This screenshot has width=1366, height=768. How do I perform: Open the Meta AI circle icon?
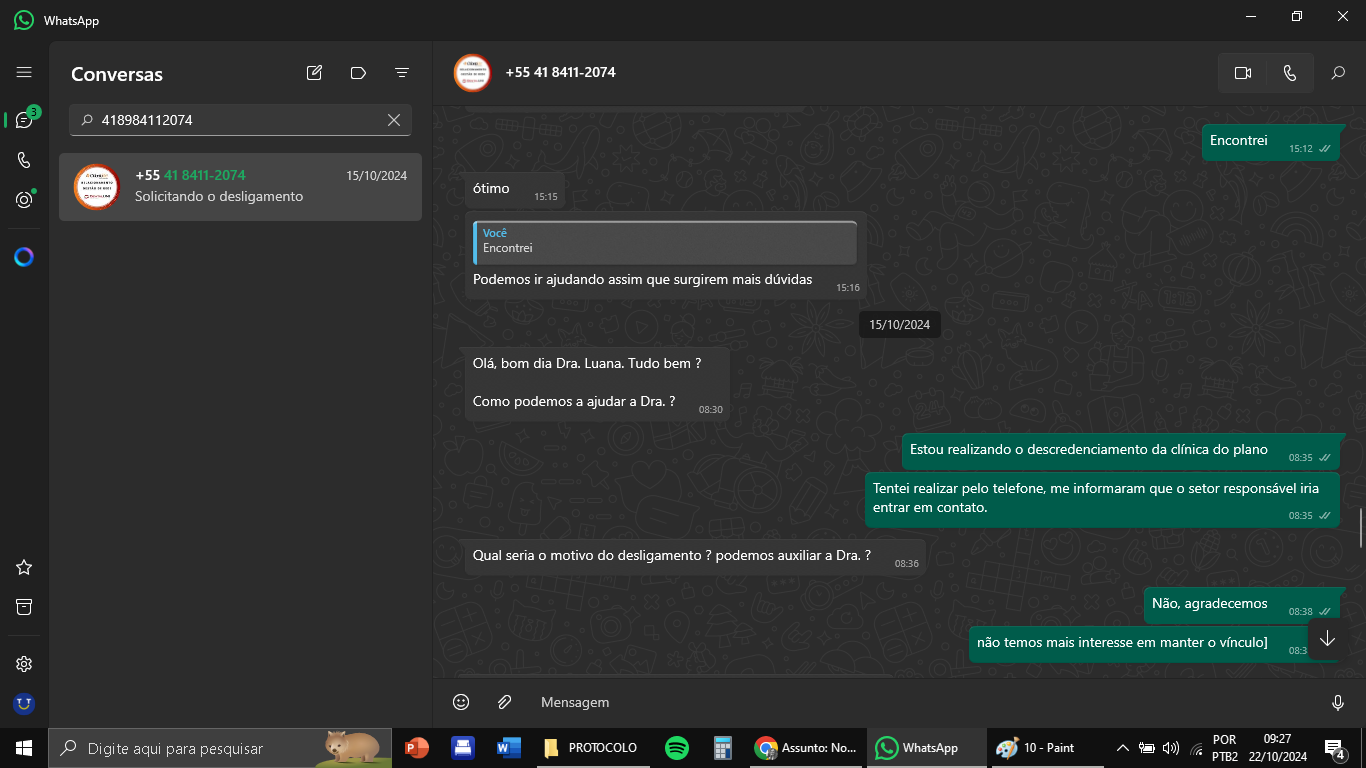click(x=24, y=257)
